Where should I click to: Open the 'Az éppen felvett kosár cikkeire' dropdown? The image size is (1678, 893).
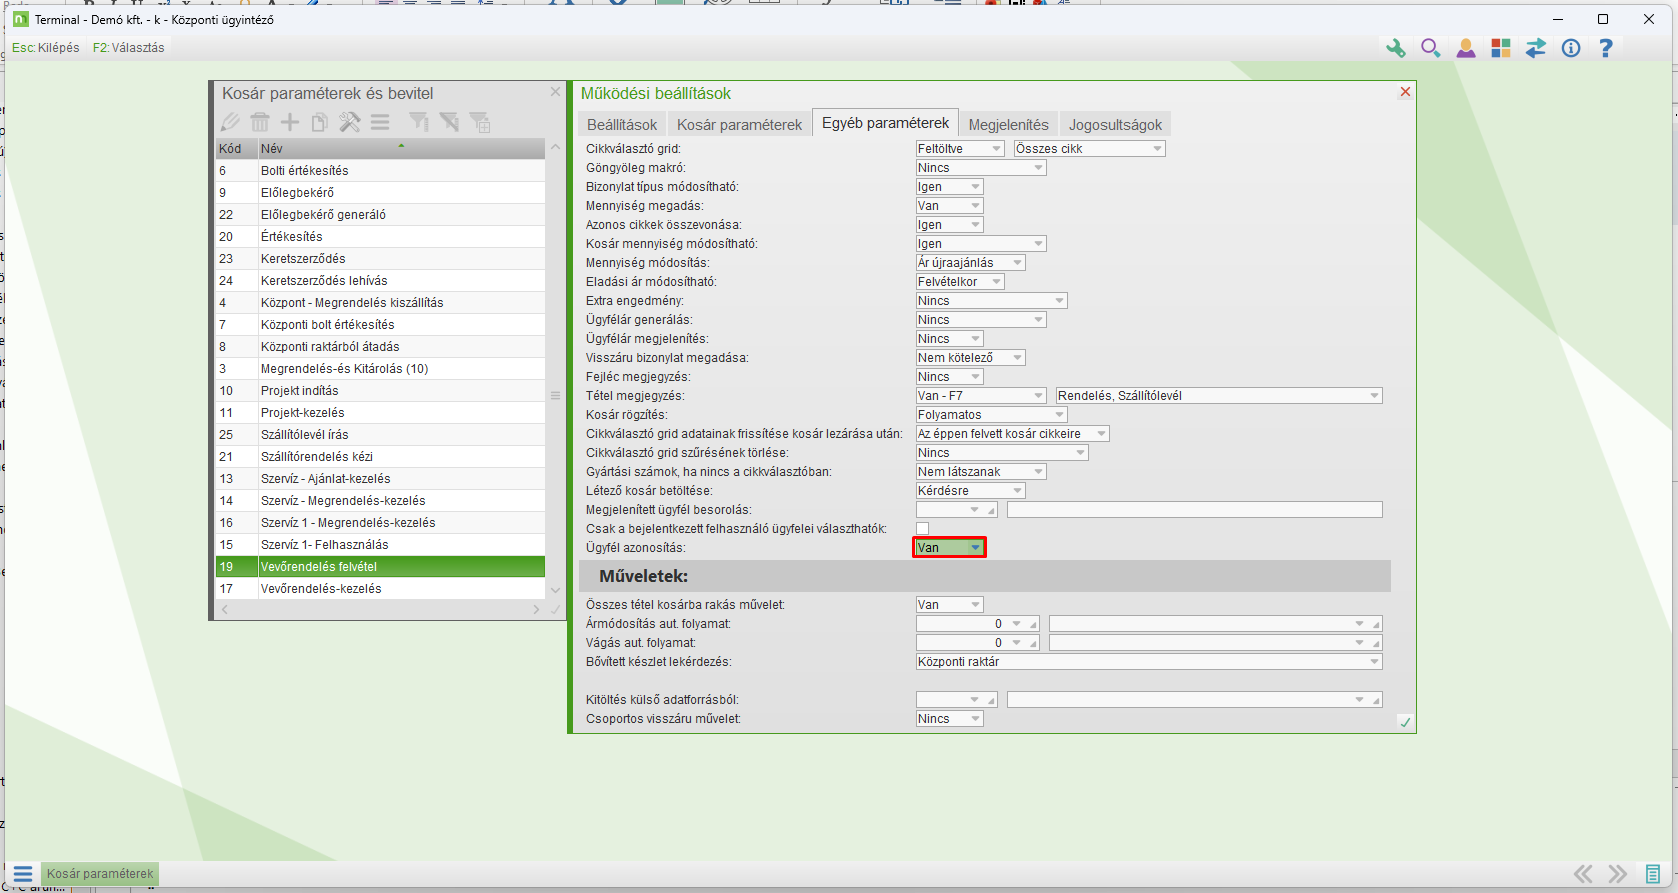1013,434
